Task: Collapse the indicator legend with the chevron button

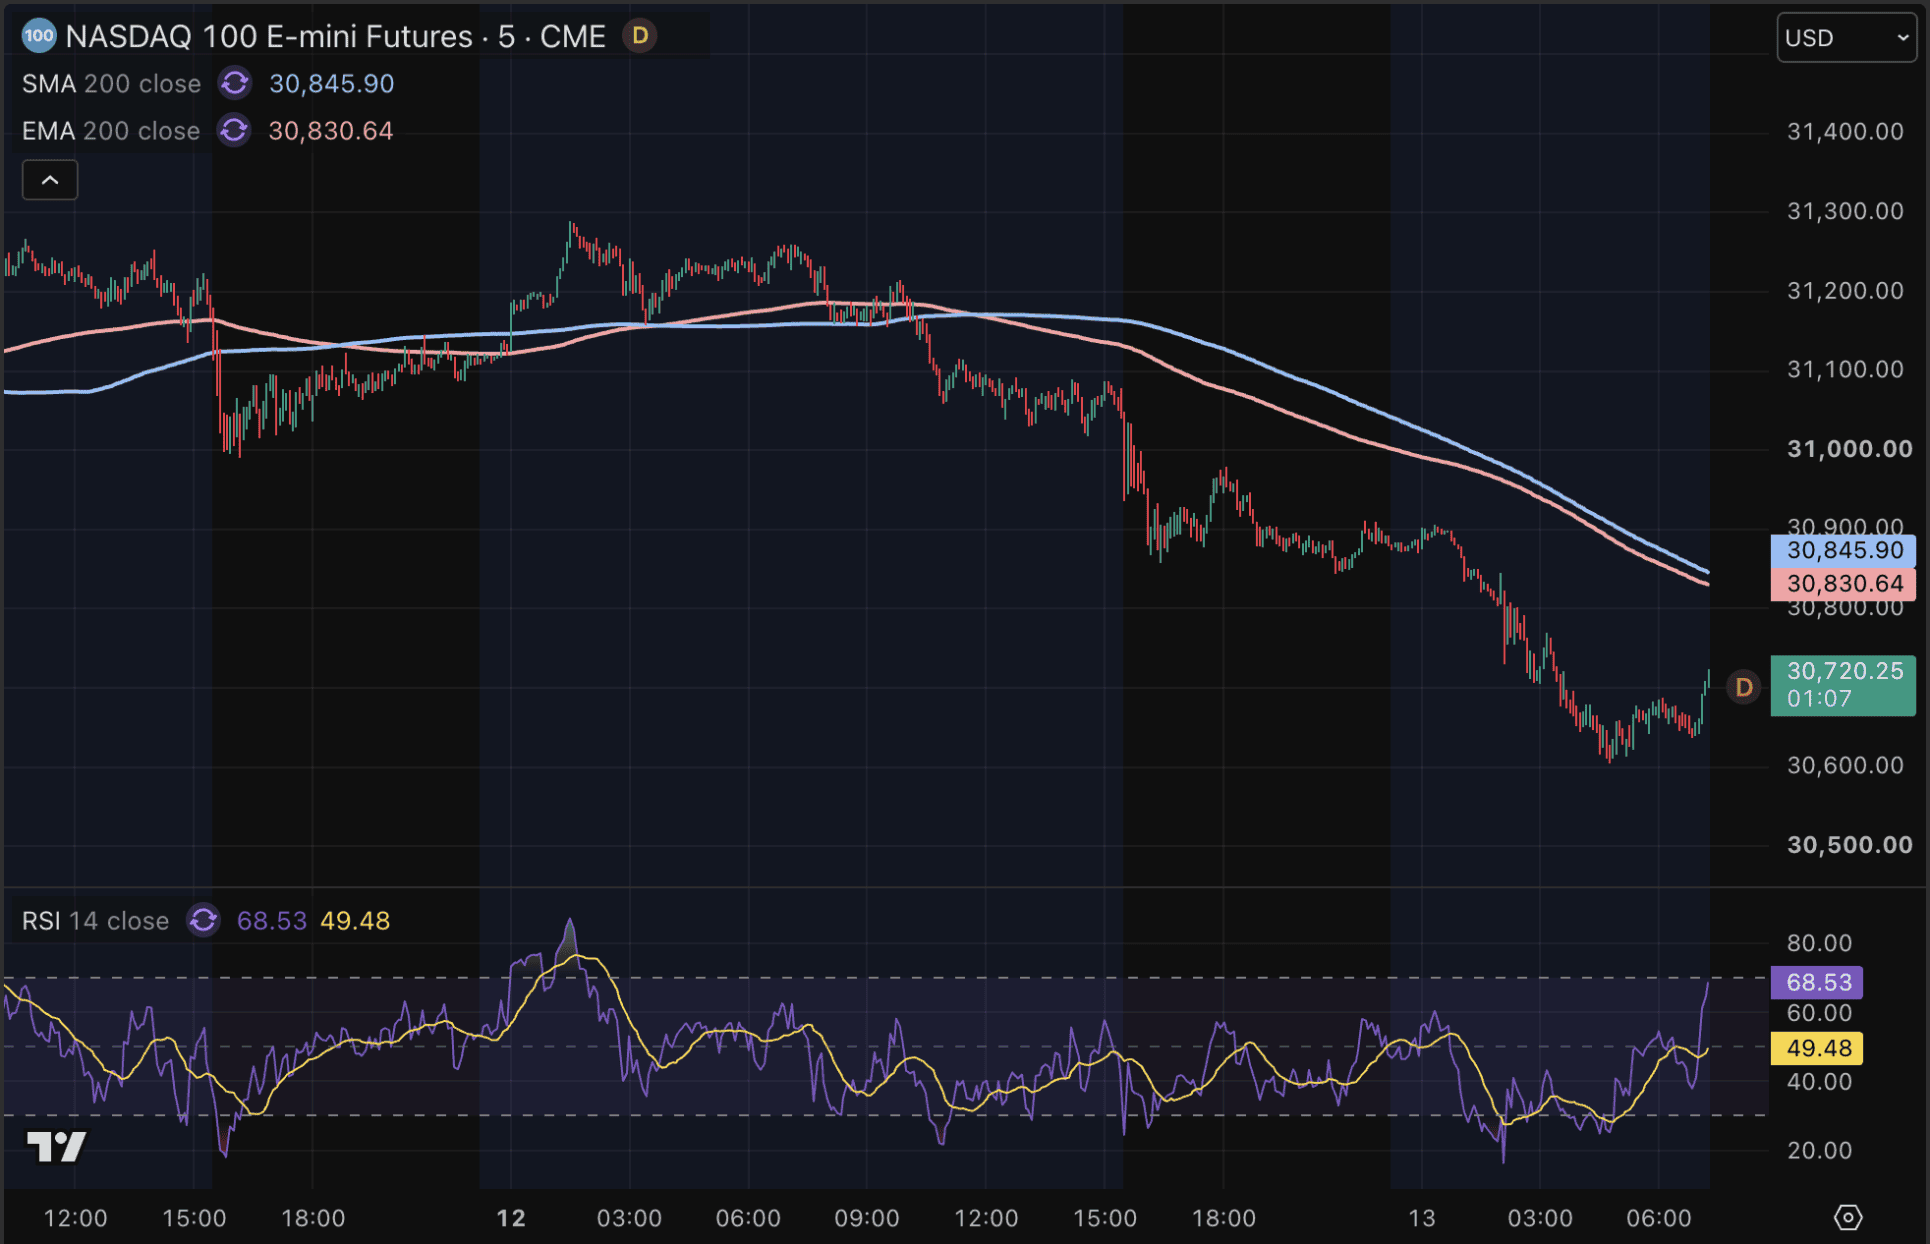Action: (50, 180)
